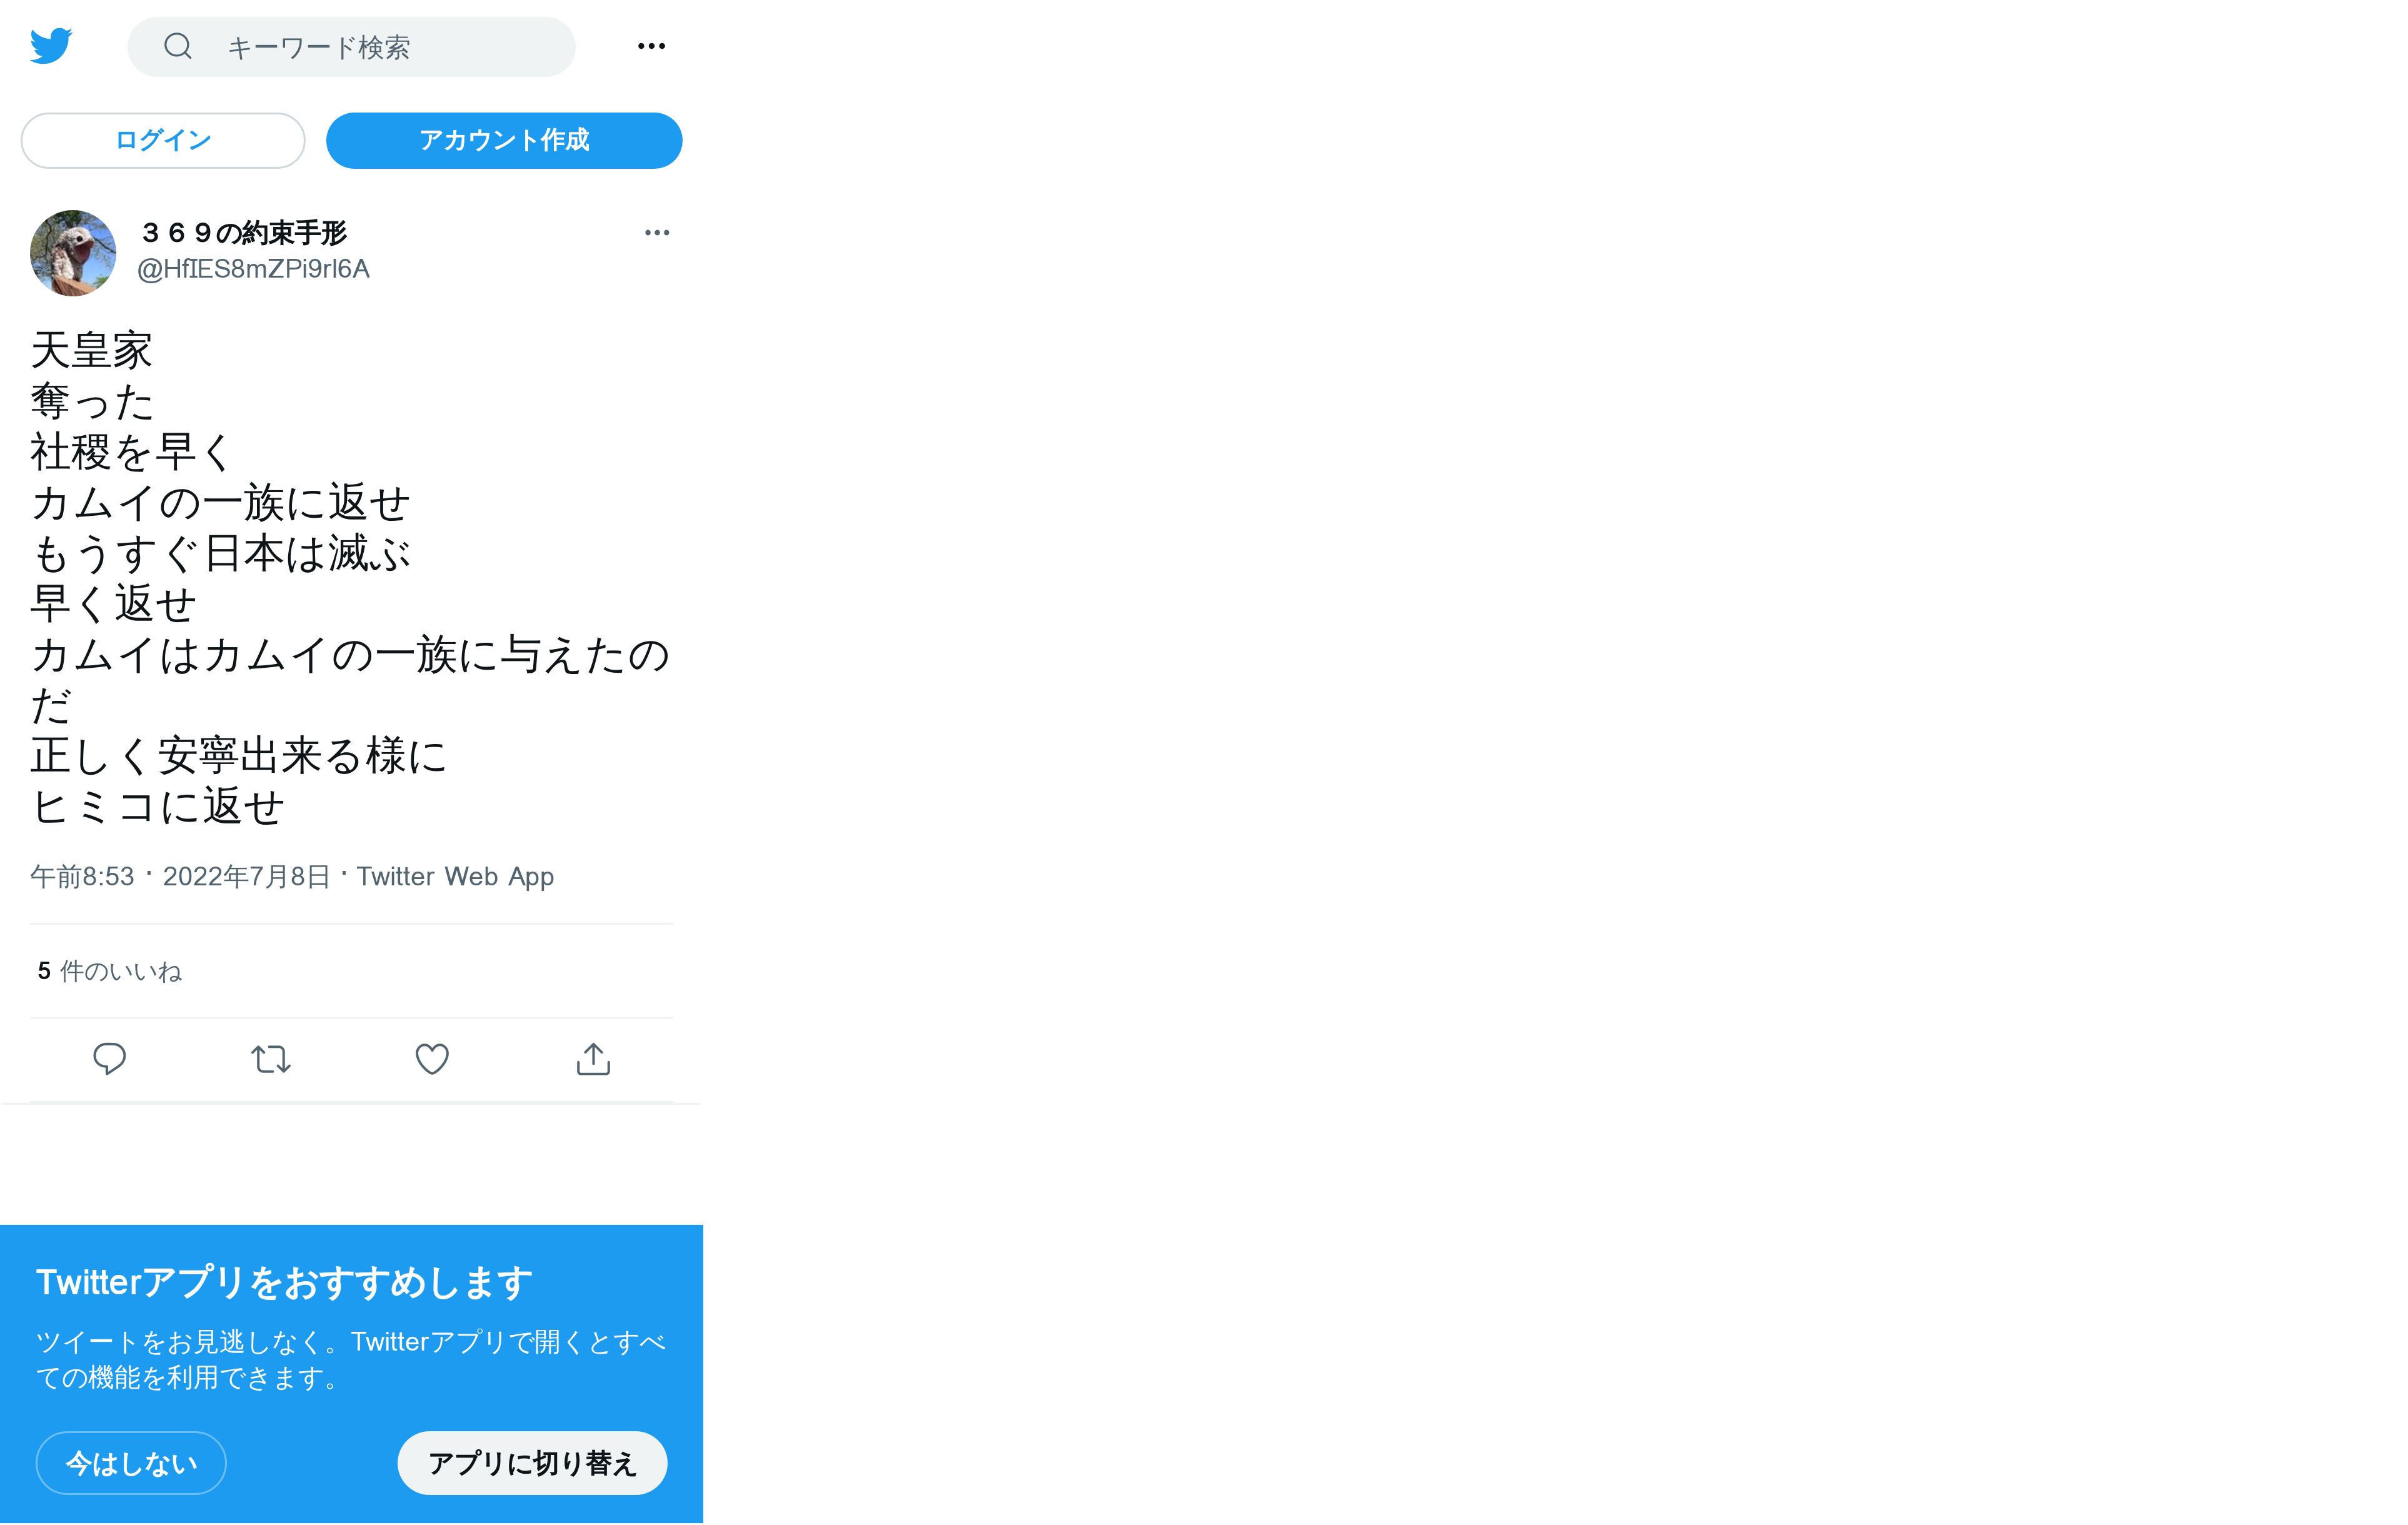Image resolution: width=2408 pixels, height=1525 pixels.
Task: Click the reply speech bubble icon
Action: (109, 1059)
